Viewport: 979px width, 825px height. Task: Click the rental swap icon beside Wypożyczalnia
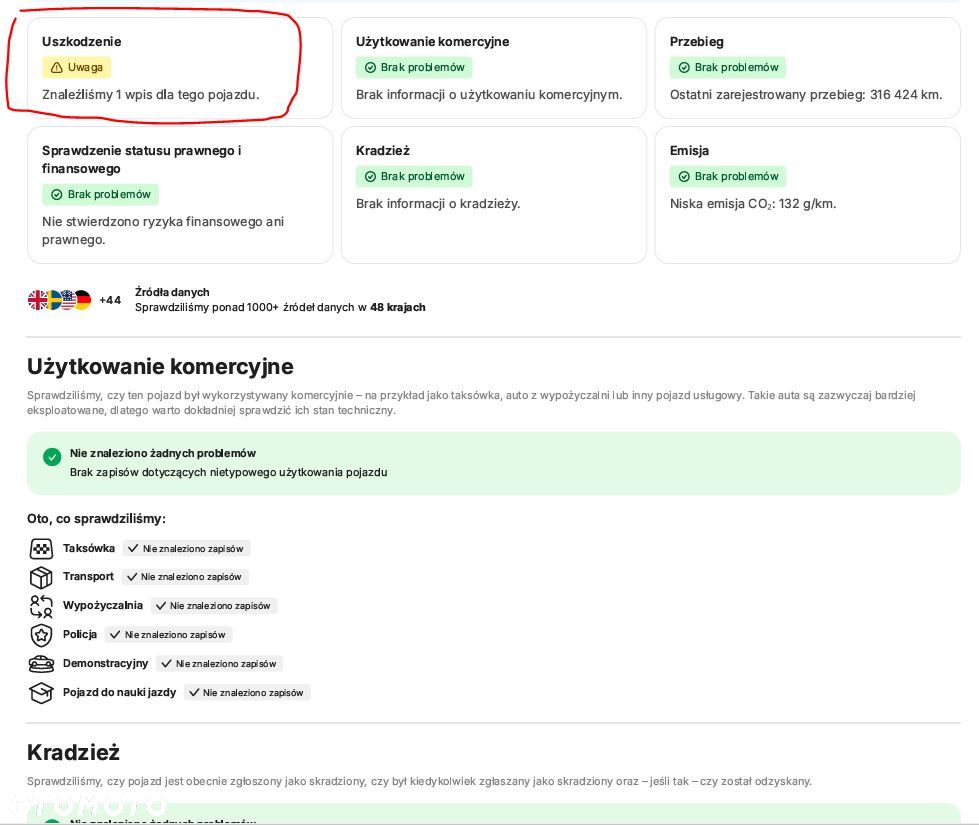pyautogui.click(x=41, y=606)
